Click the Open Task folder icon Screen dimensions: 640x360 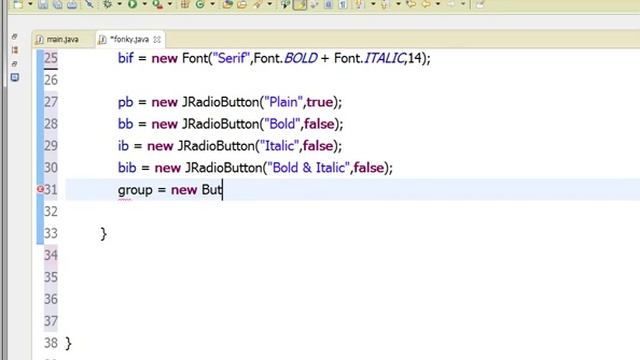coord(242,4)
